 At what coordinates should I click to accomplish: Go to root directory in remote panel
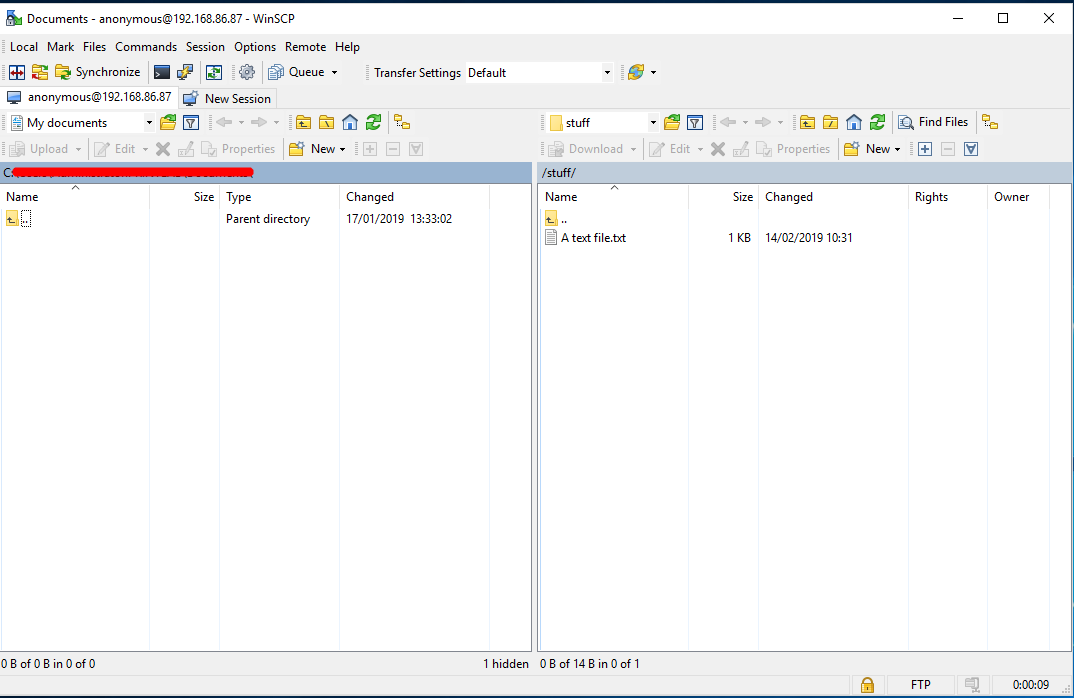[831, 123]
